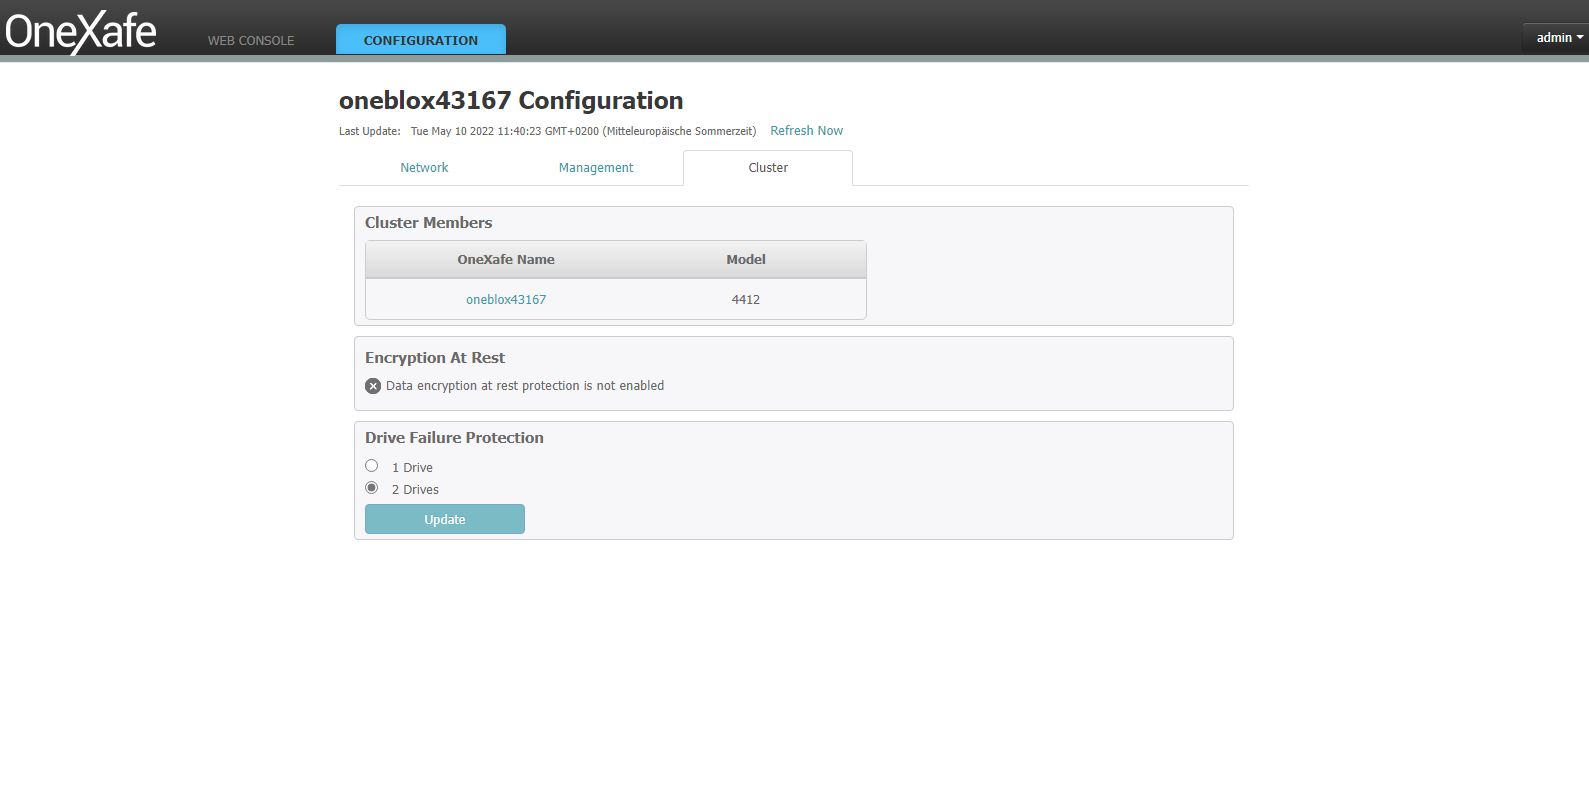
Task: Click the OneXafe Name column header
Action: tap(506, 260)
